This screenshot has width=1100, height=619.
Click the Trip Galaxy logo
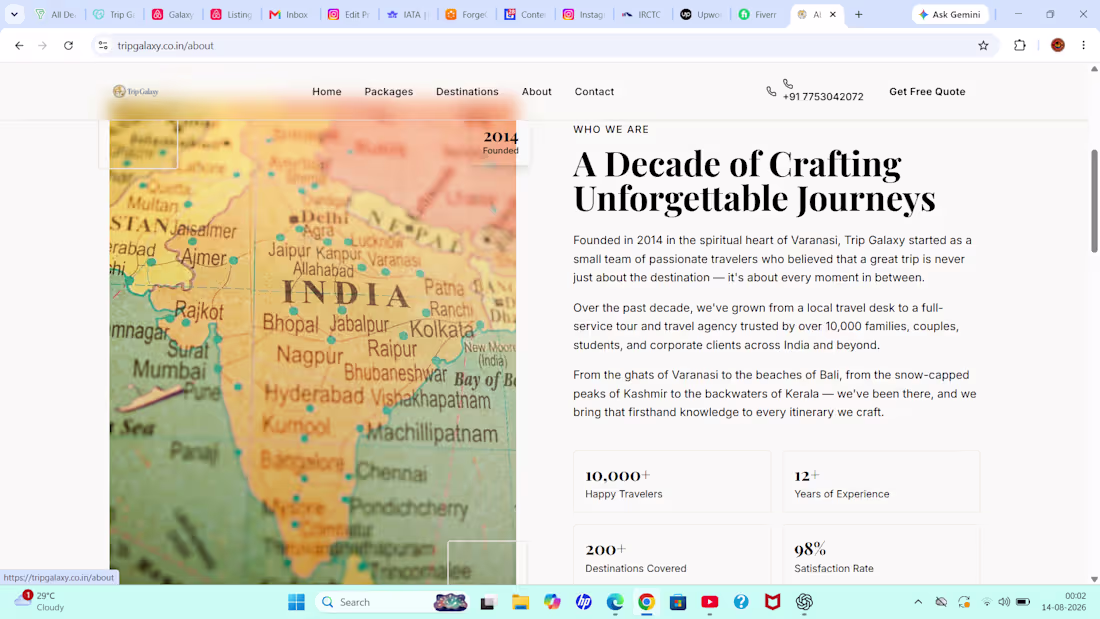click(136, 91)
